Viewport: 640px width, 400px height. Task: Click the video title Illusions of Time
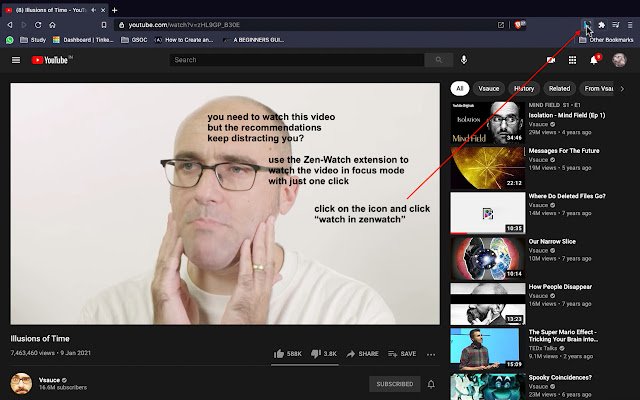[40, 338]
